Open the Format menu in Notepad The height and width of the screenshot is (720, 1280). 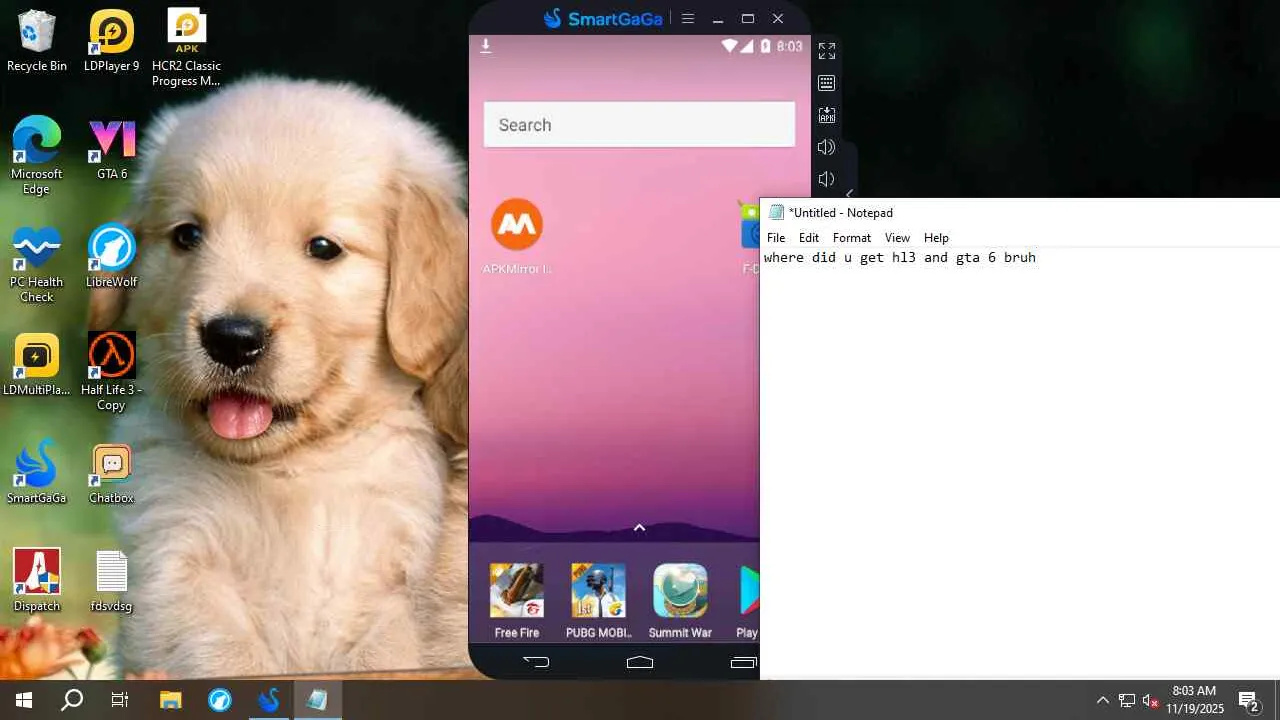(852, 238)
